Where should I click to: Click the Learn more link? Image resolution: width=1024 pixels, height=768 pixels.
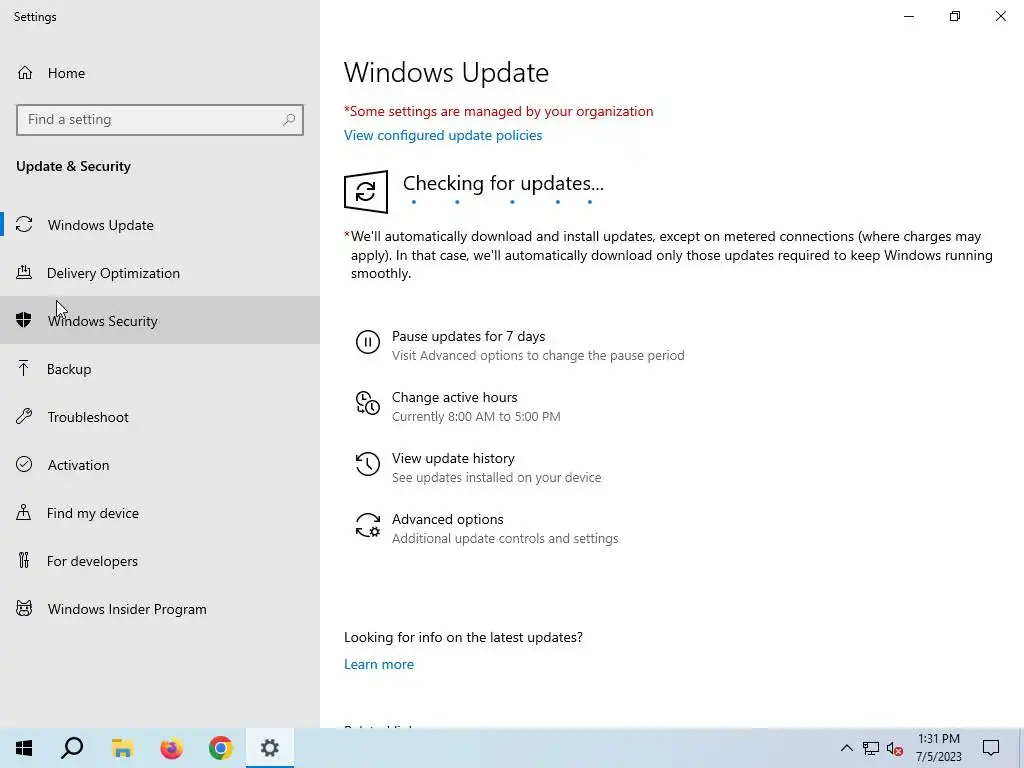(379, 664)
